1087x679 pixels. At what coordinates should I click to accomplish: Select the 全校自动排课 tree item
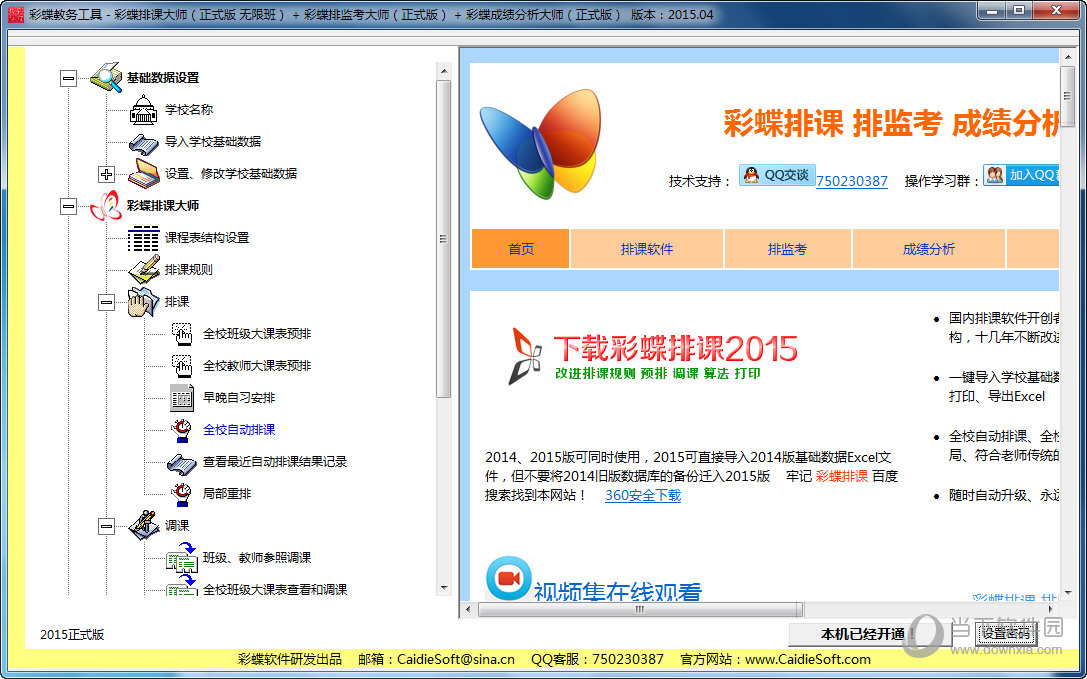click(239, 430)
